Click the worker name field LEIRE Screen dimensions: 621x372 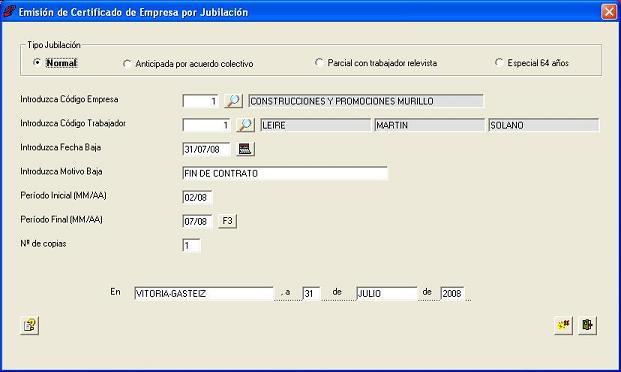click(316, 126)
